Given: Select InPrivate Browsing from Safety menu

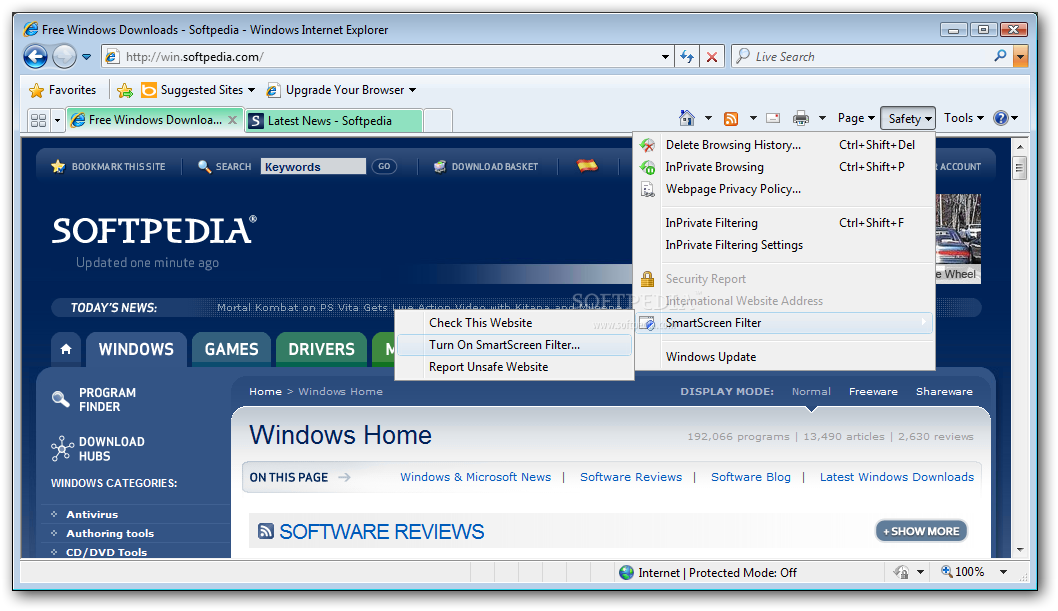Looking at the screenshot, I should coord(784,167).
